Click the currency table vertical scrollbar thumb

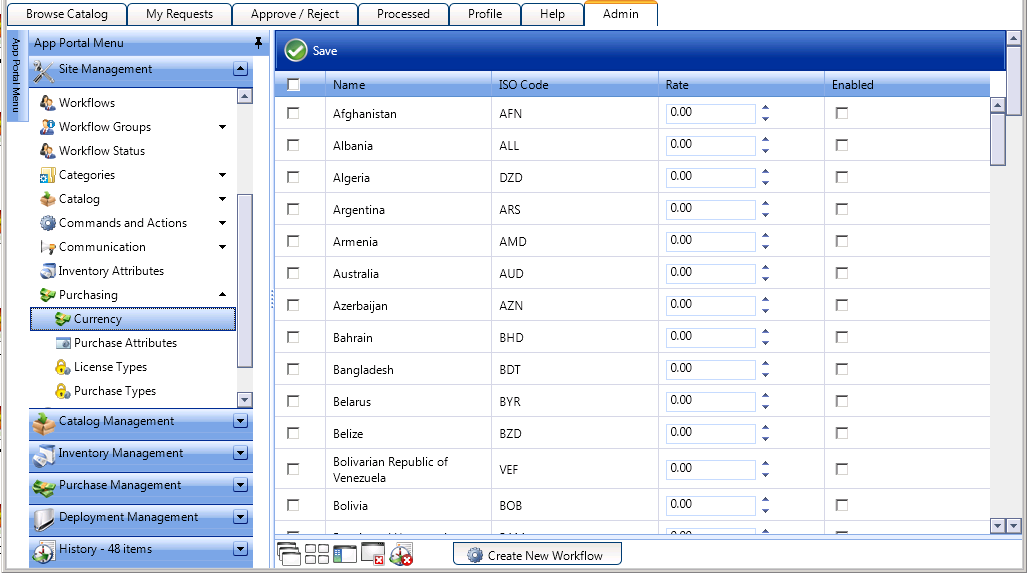tap(997, 139)
